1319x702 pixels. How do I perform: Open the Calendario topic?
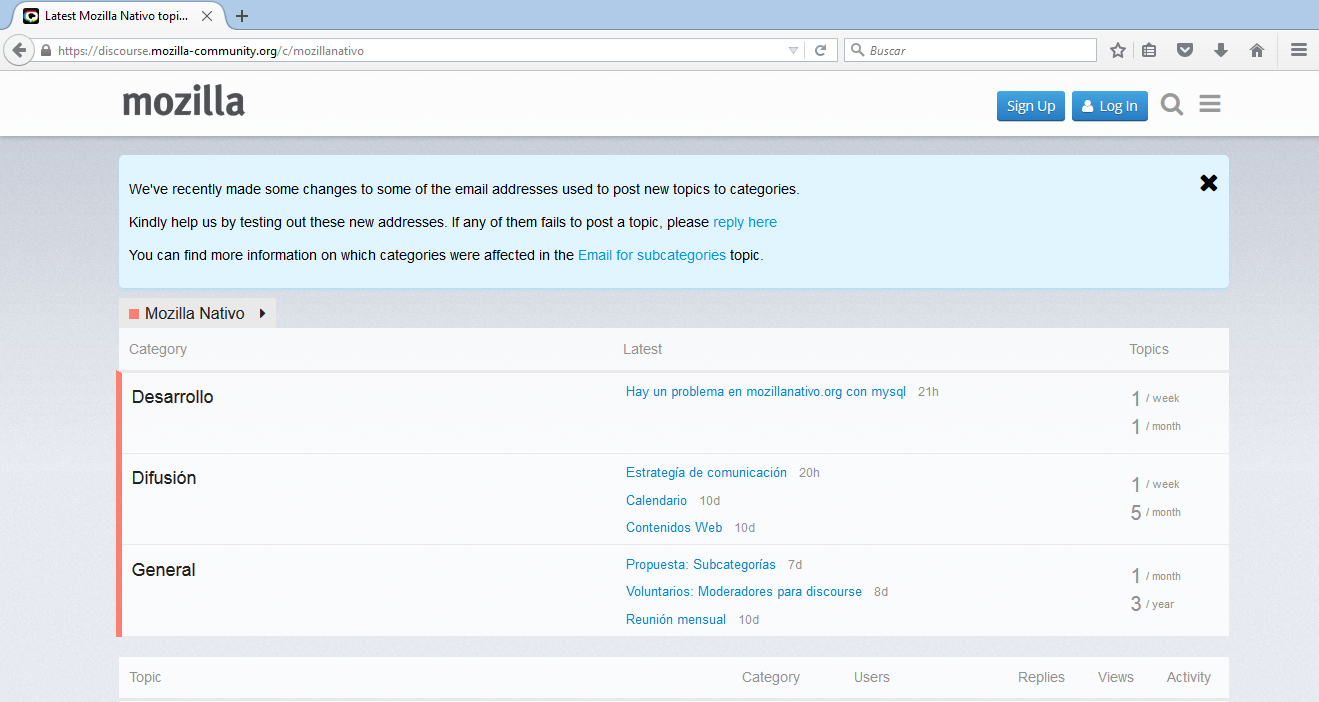pyautogui.click(x=656, y=500)
